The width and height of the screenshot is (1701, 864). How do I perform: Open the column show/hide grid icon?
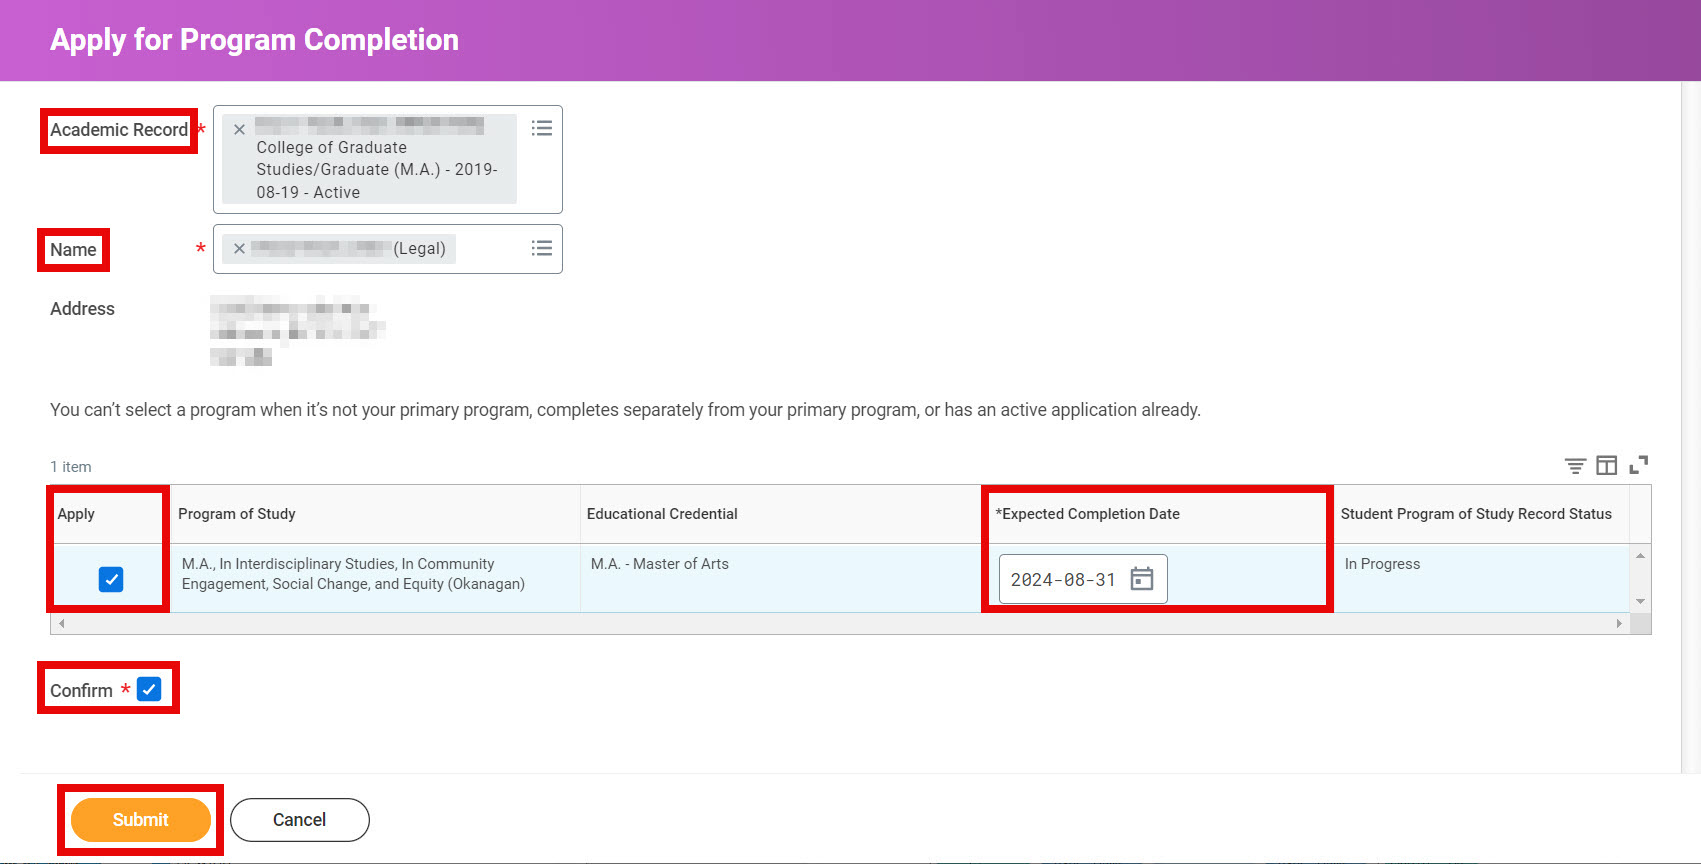tap(1606, 466)
